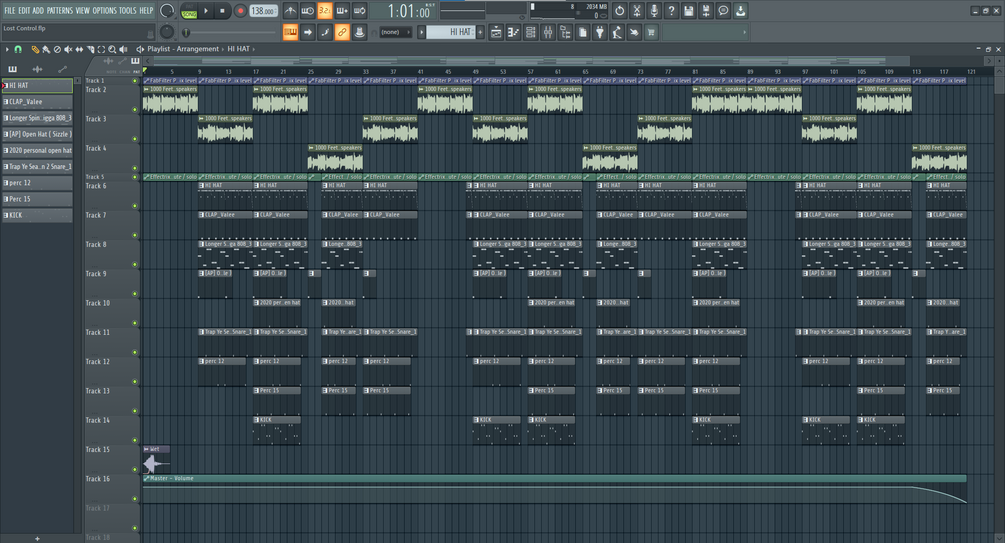Play the song with the play button

point(206,11)
